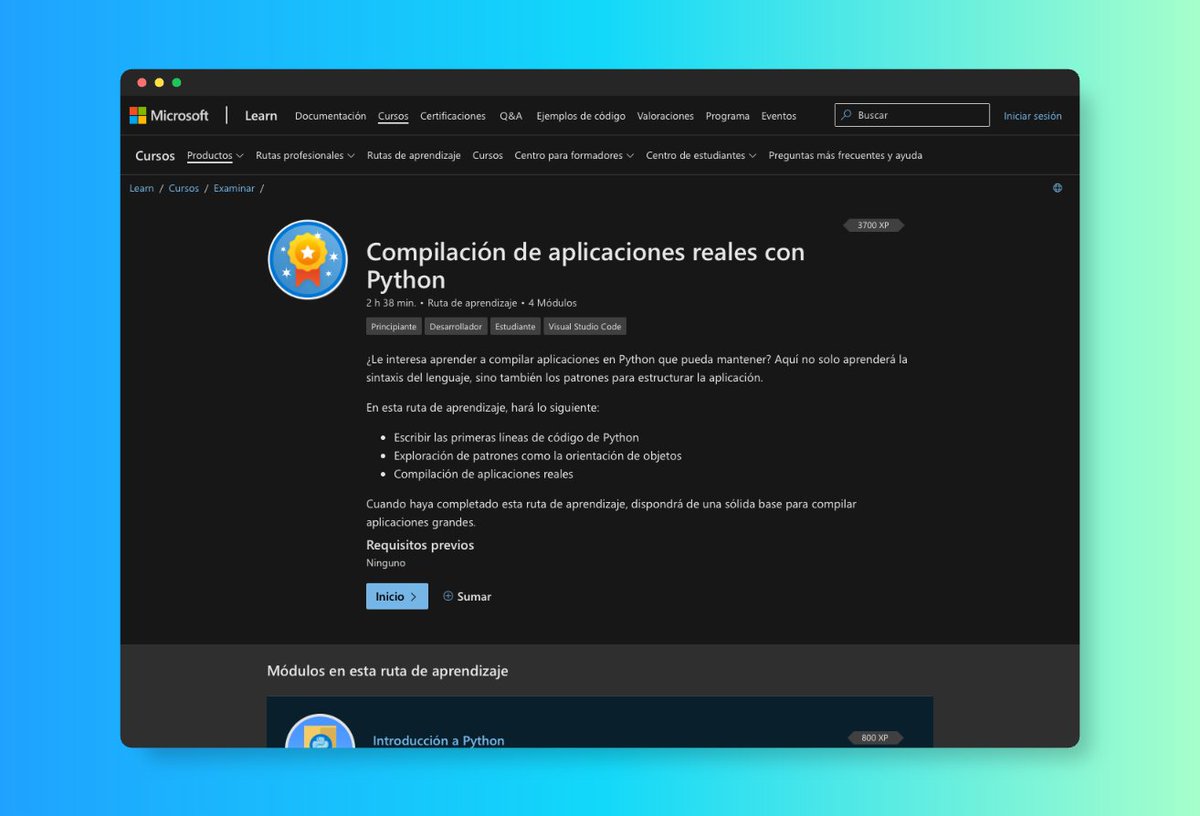Viewport: 1200px width, 816px height.
Task: Click the green maximize window button
Action: tap(177, 83)
